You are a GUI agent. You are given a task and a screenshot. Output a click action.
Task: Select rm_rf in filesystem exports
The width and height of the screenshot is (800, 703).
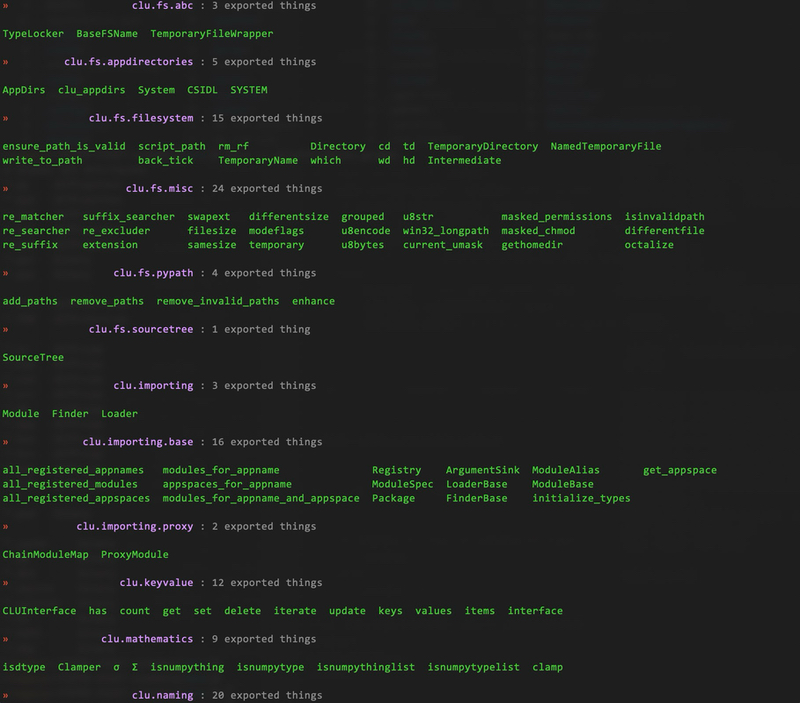tap(233, 146)
